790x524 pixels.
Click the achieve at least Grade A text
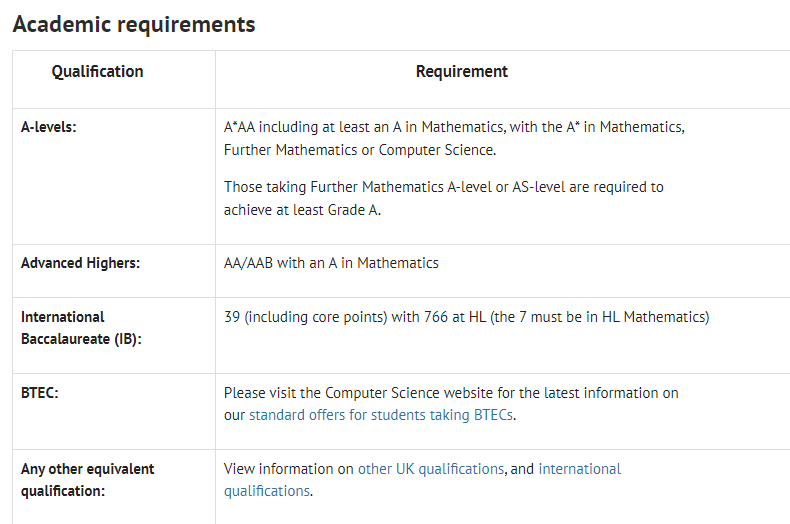[x=302, y=210]
